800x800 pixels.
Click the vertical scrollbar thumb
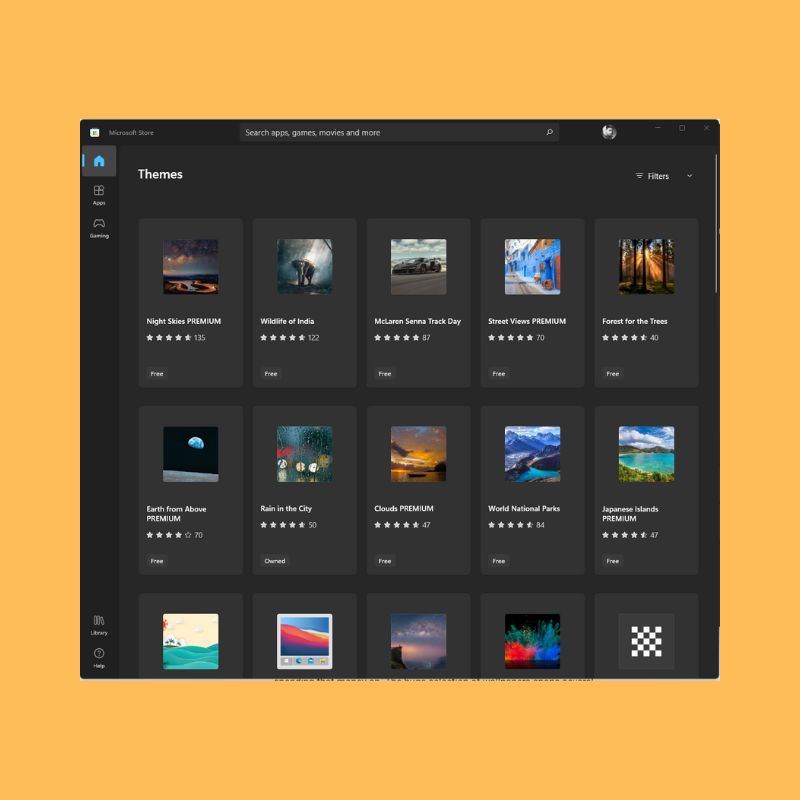tap(716, 223)
